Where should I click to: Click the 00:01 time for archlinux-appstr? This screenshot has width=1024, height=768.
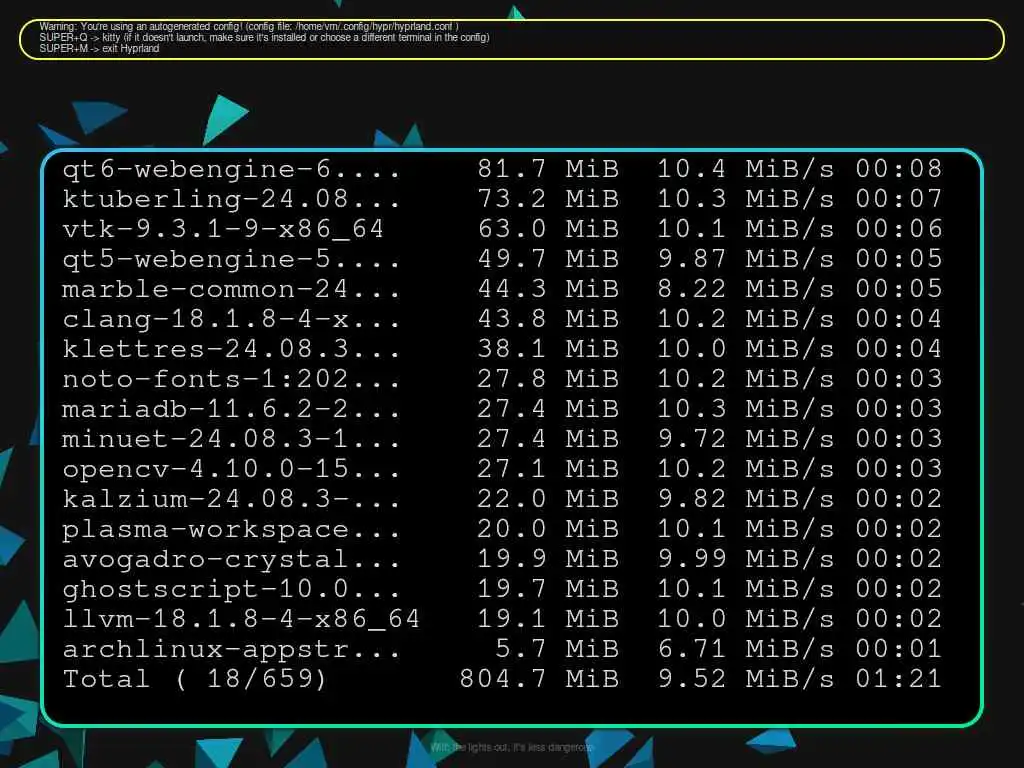pyautogui.click(x=899, y=649)
